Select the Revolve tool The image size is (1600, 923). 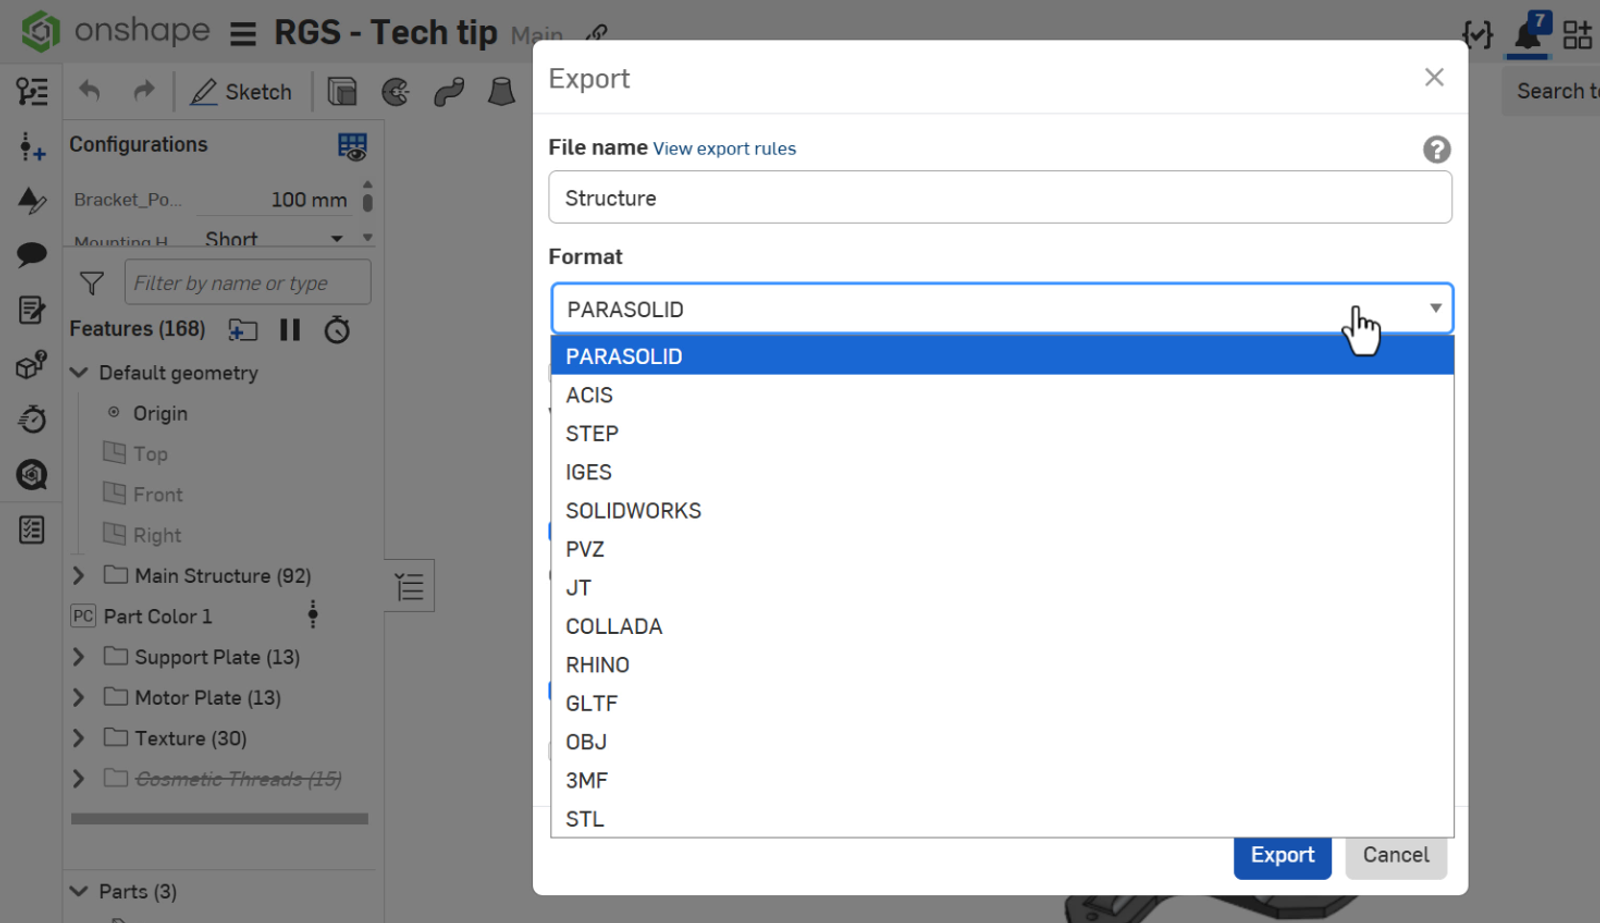click(x=396, y=91)
